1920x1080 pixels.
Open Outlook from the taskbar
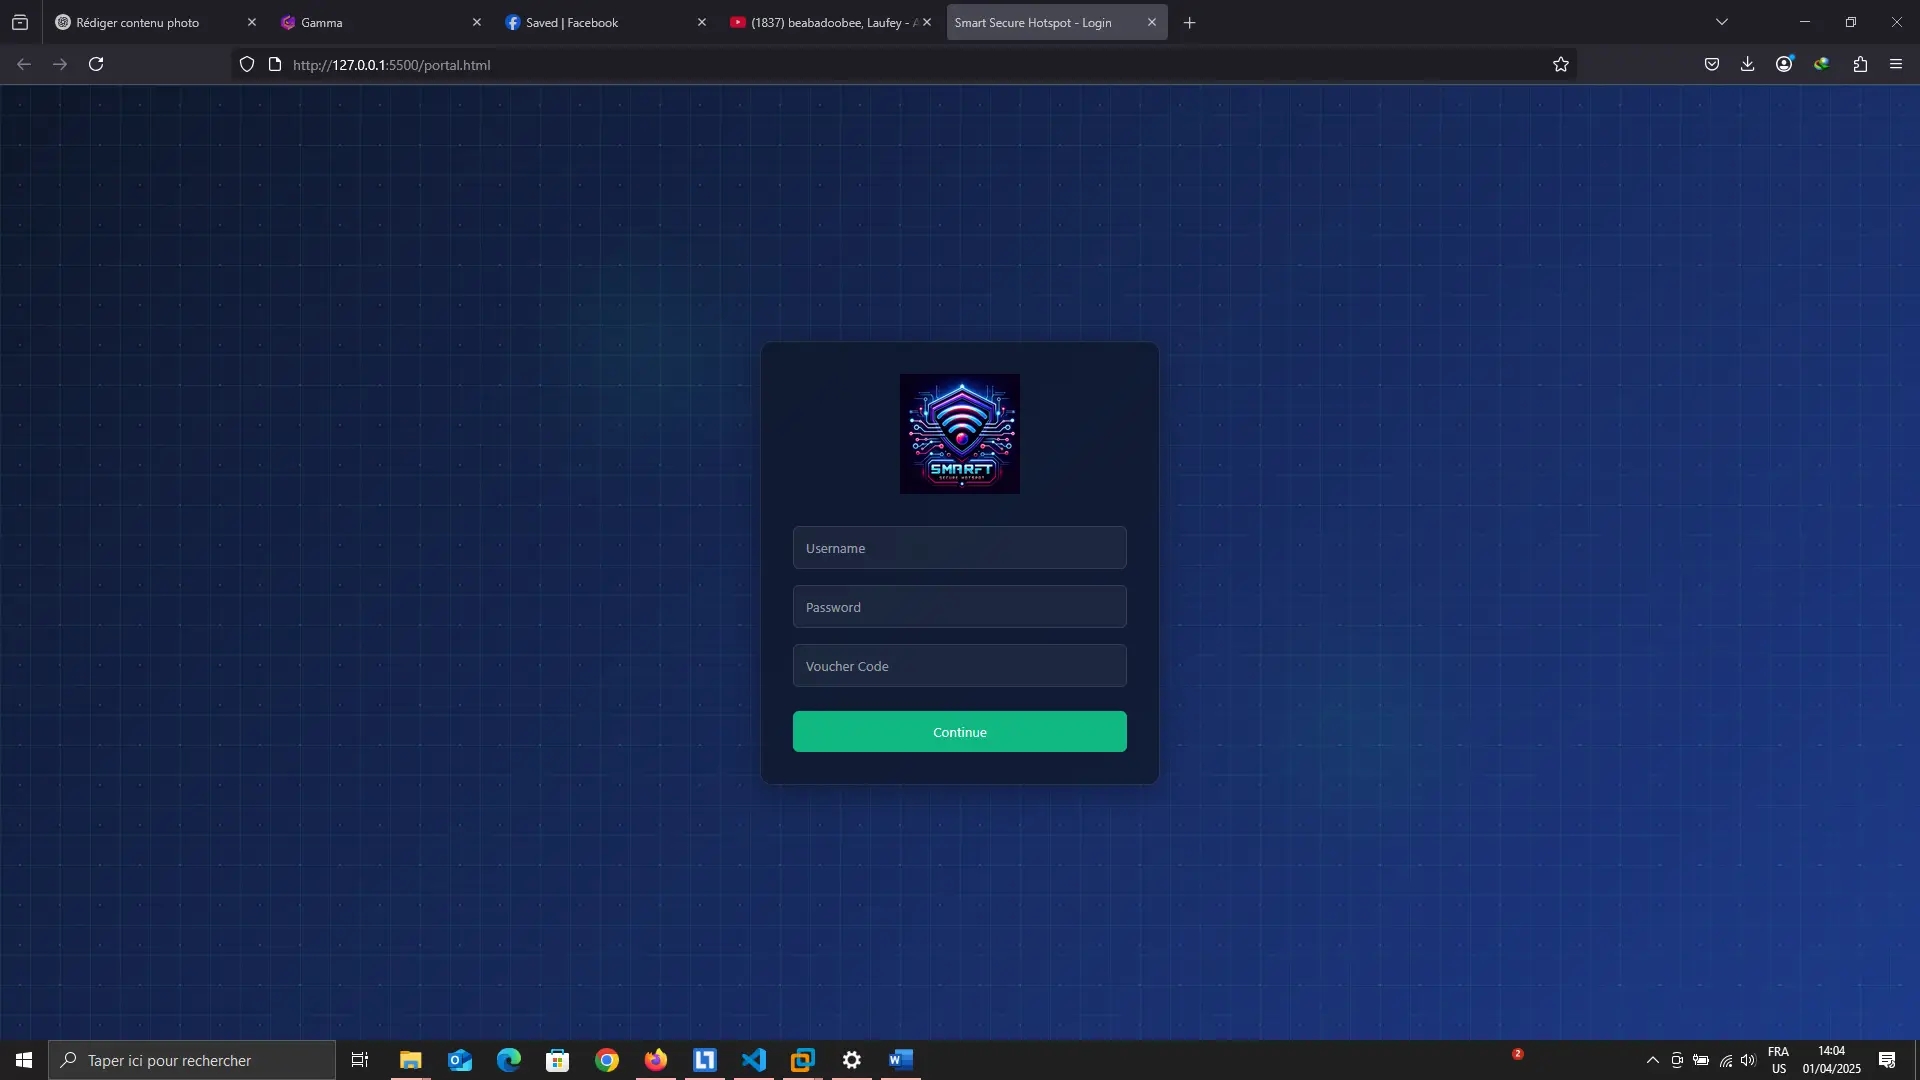tap(460, 1060)
